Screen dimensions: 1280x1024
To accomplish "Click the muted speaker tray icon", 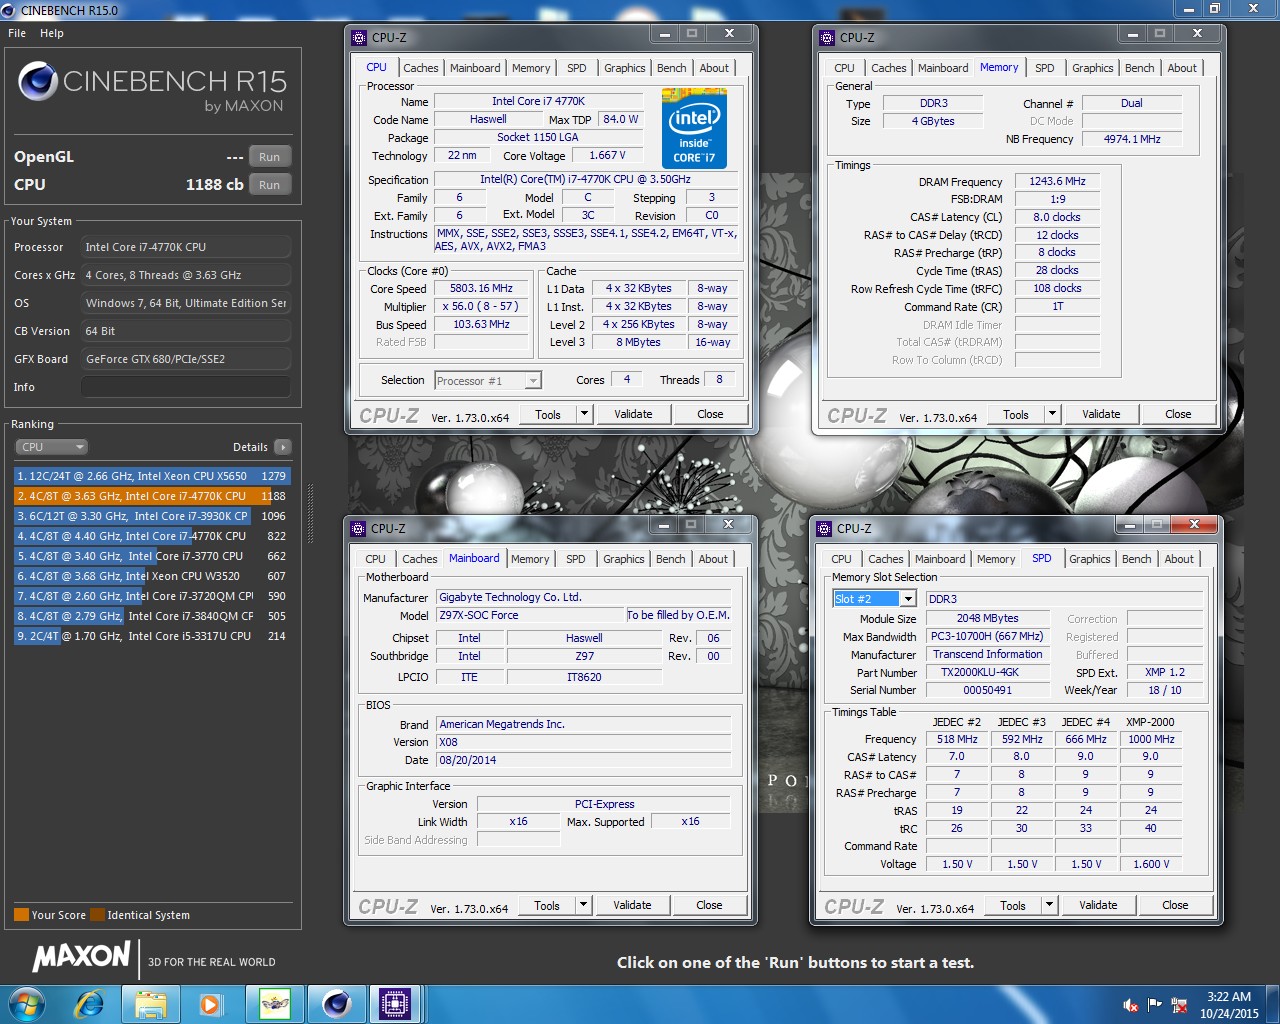I will (x=1131, y=1005).
